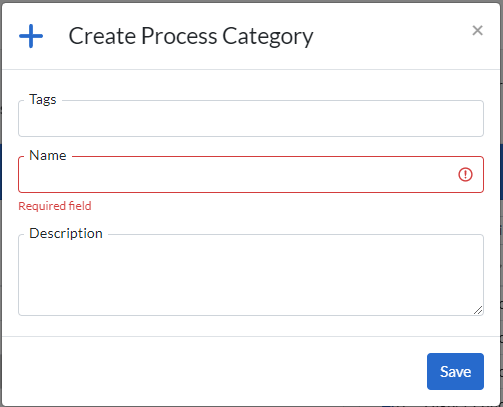
Task: Click the empty dialog footer left of Save
Action: pyautogui.click(x=213, y=371)
